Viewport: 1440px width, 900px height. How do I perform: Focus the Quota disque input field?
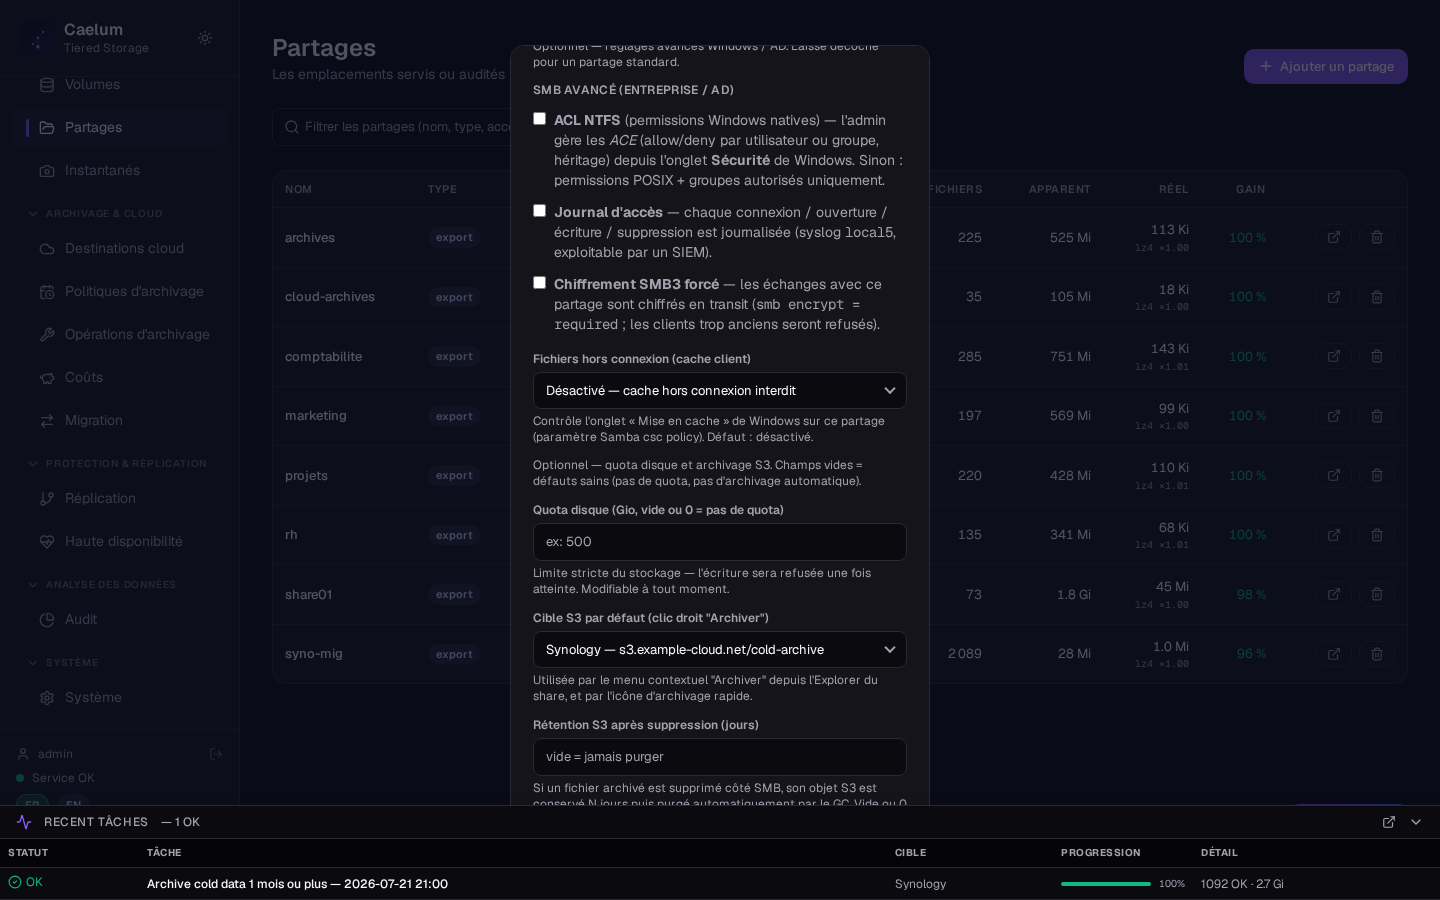click(720, 542)
